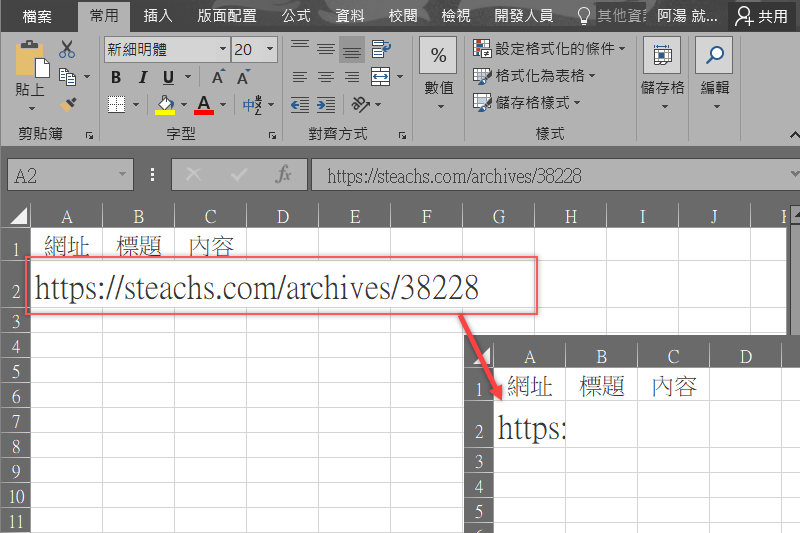Open clipboard 剪貼簿 dialog launcher
This screenshot has width=800, height=533.
90,135
